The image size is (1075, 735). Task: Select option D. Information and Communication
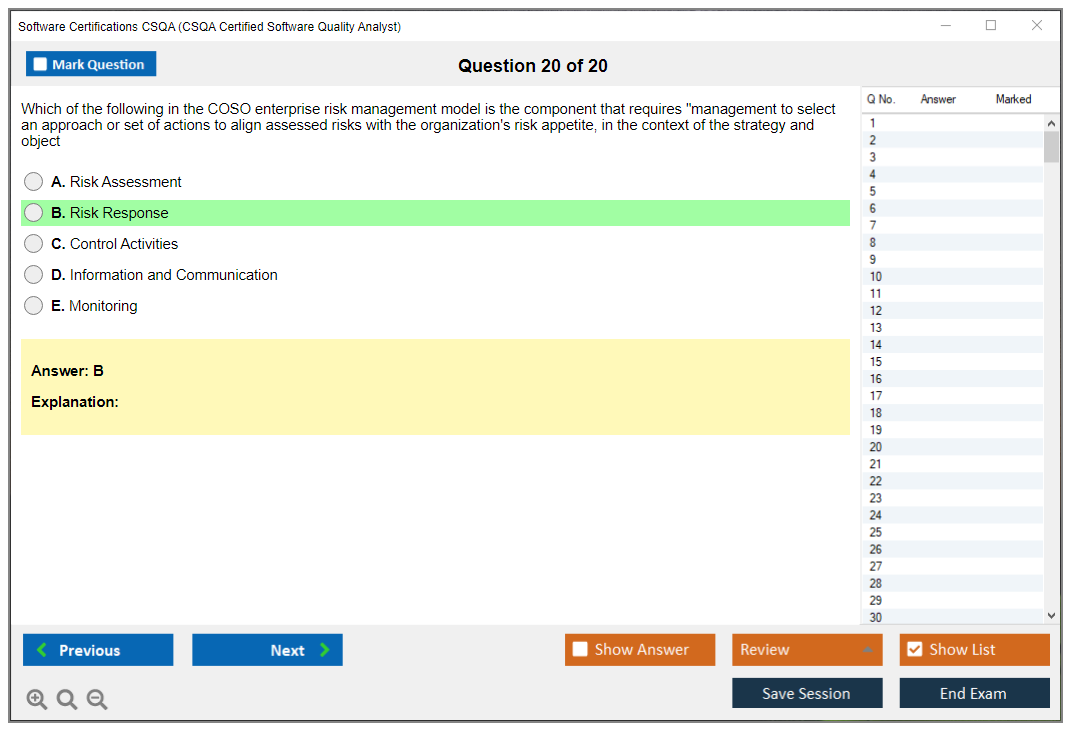(34, 275)
